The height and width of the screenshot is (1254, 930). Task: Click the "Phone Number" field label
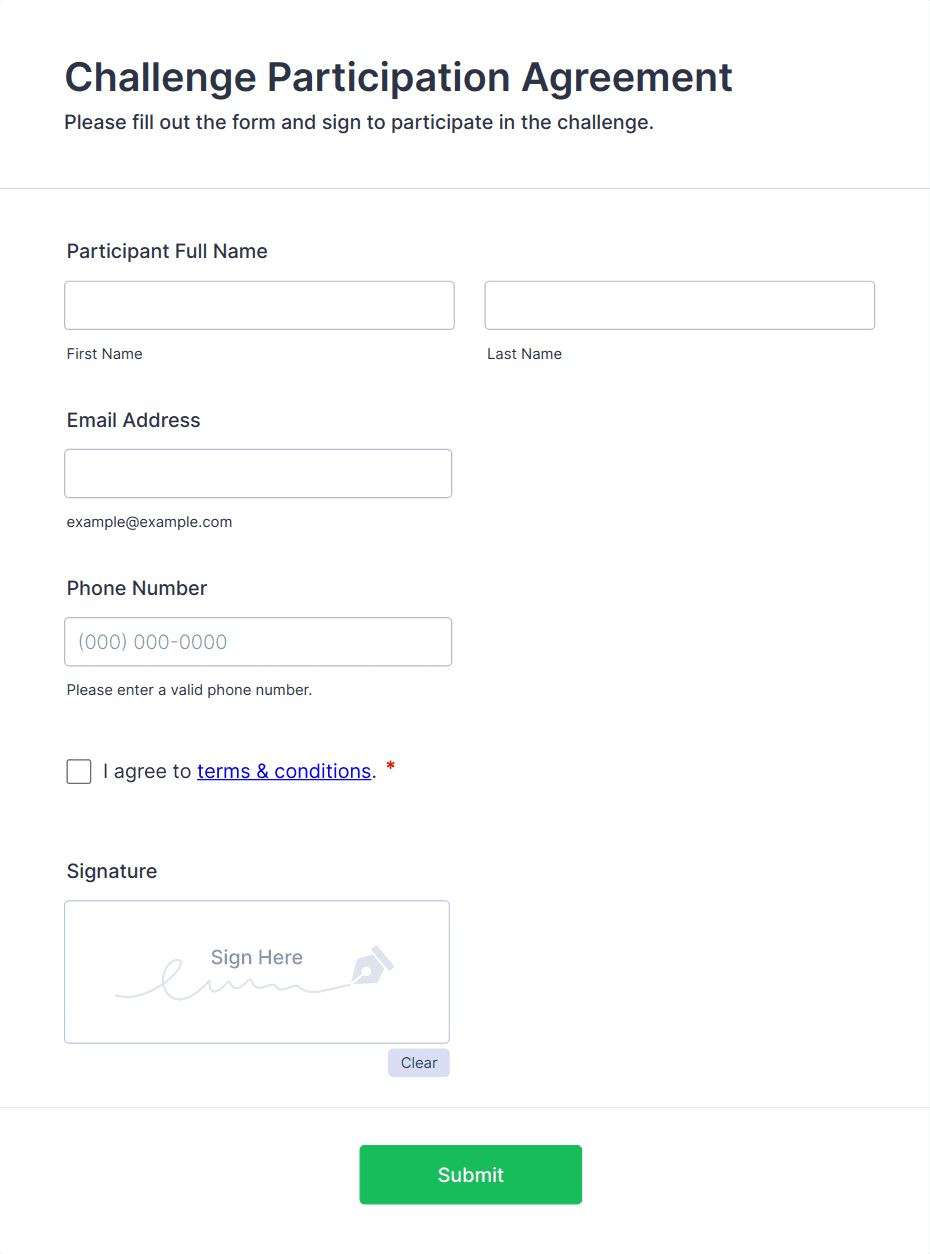137,588
